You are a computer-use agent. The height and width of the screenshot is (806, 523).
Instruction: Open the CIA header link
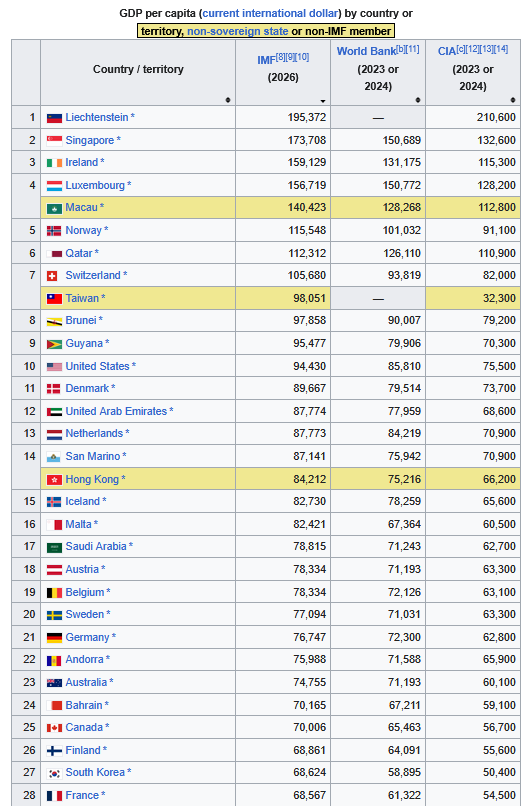[x=447, y=51]
